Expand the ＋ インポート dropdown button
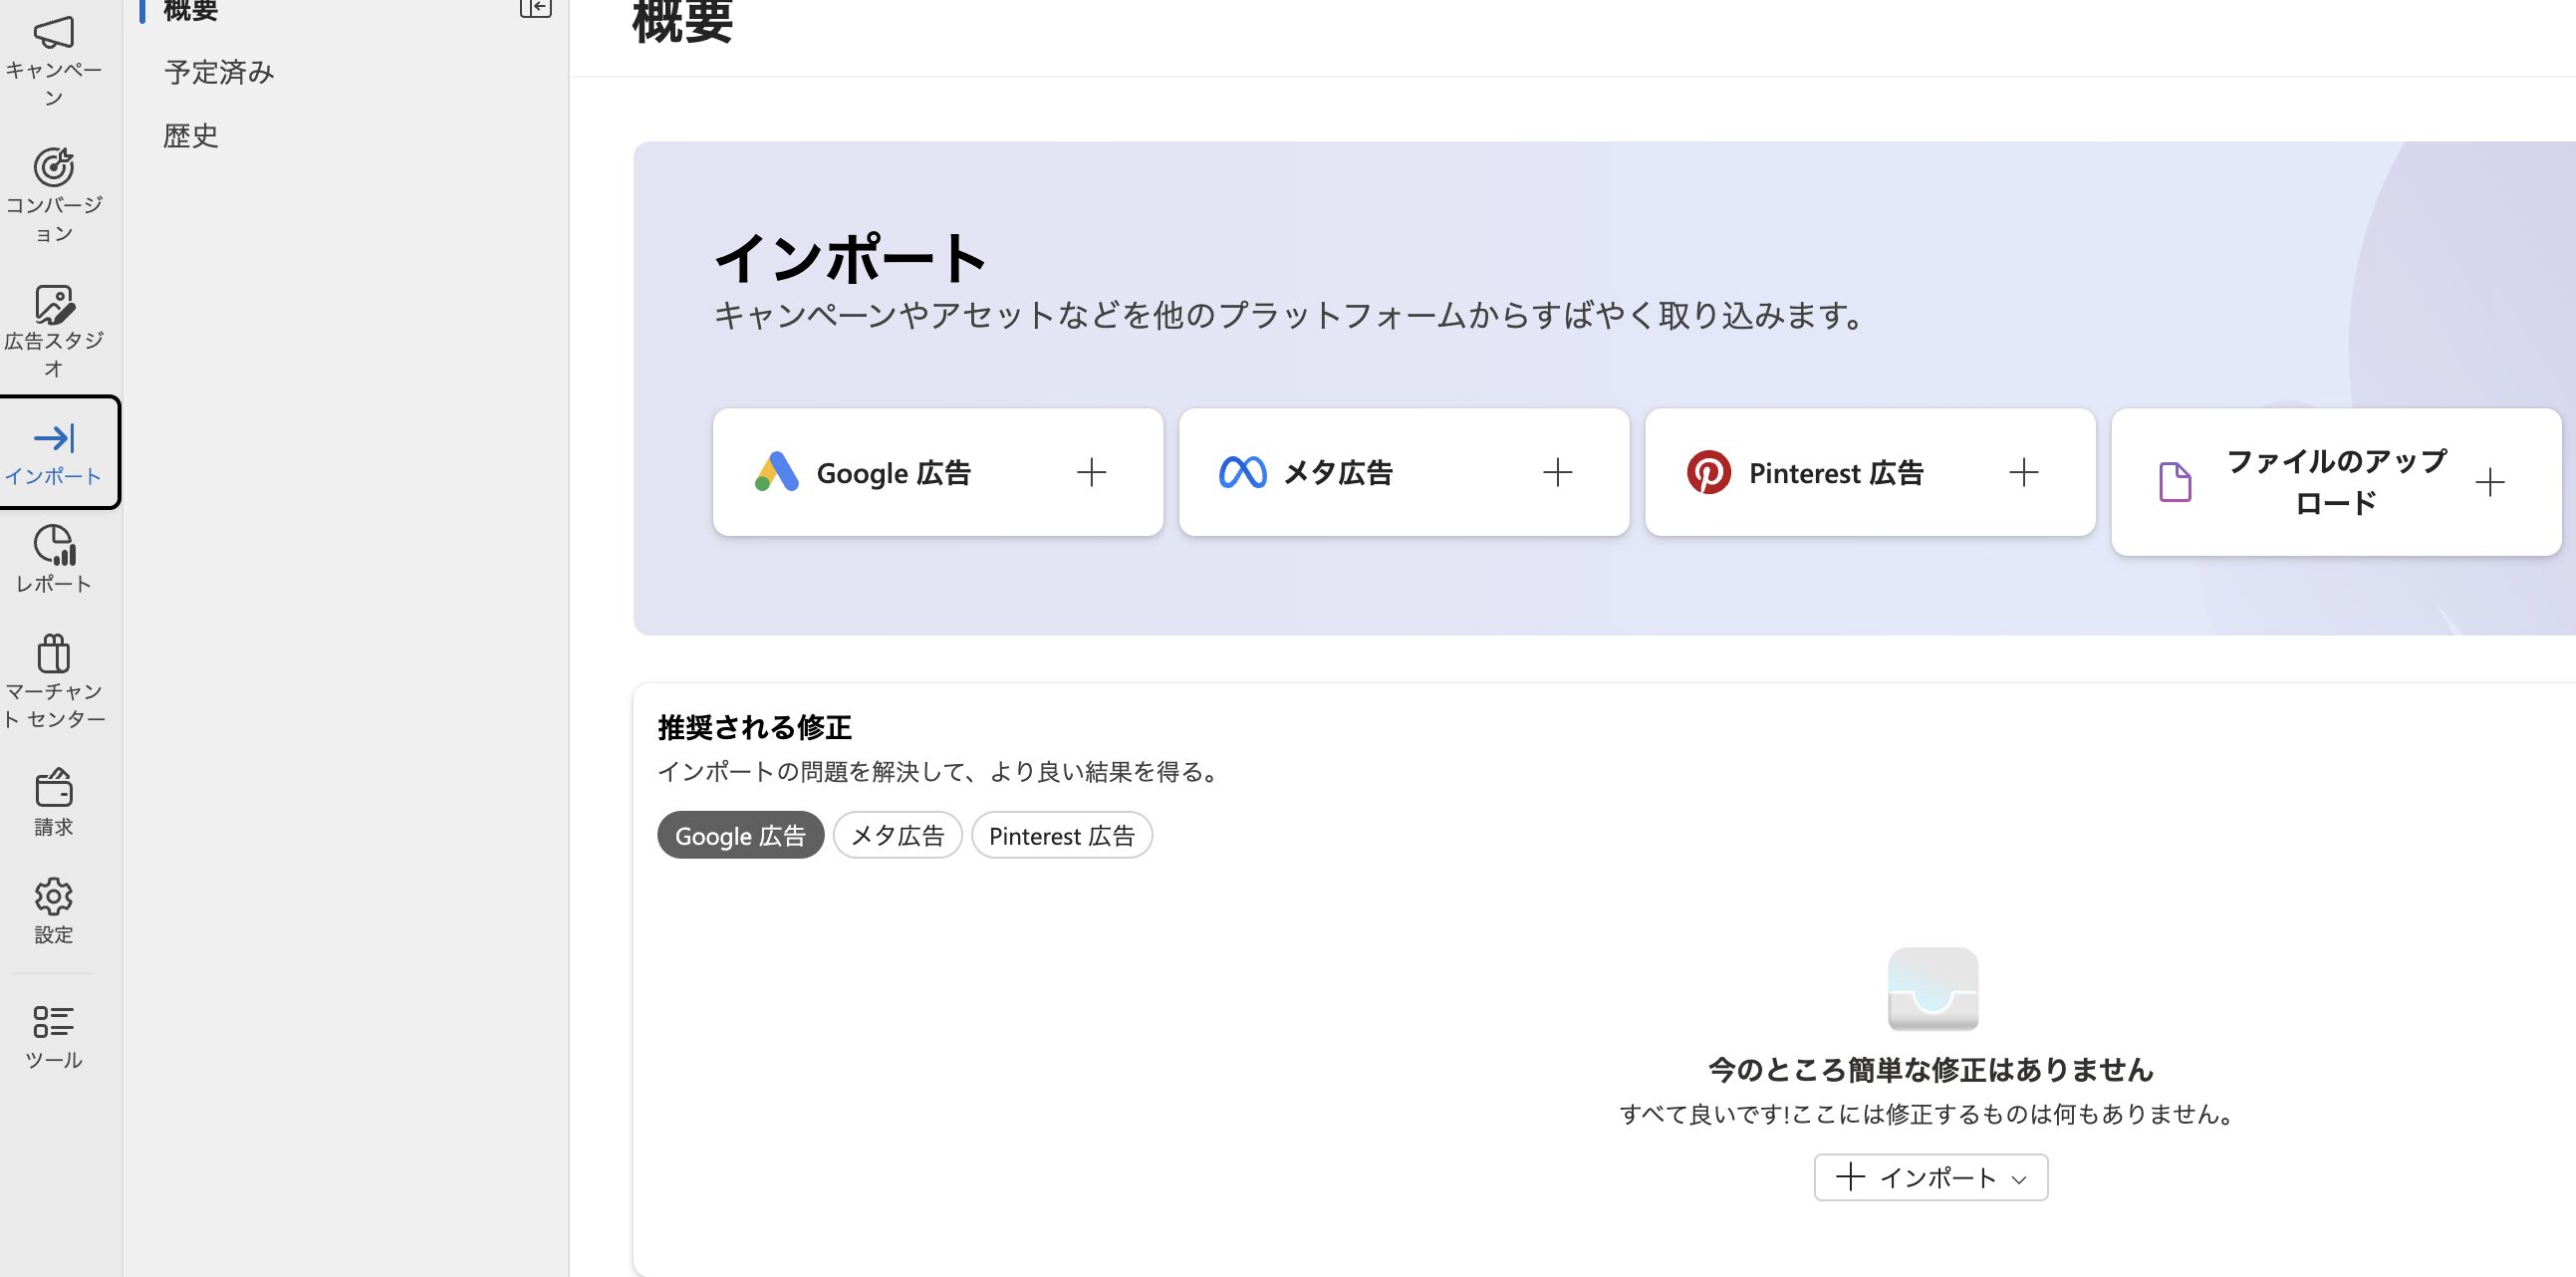Screen dimensions: 2576x1277 click(x=1930, y=1178)
